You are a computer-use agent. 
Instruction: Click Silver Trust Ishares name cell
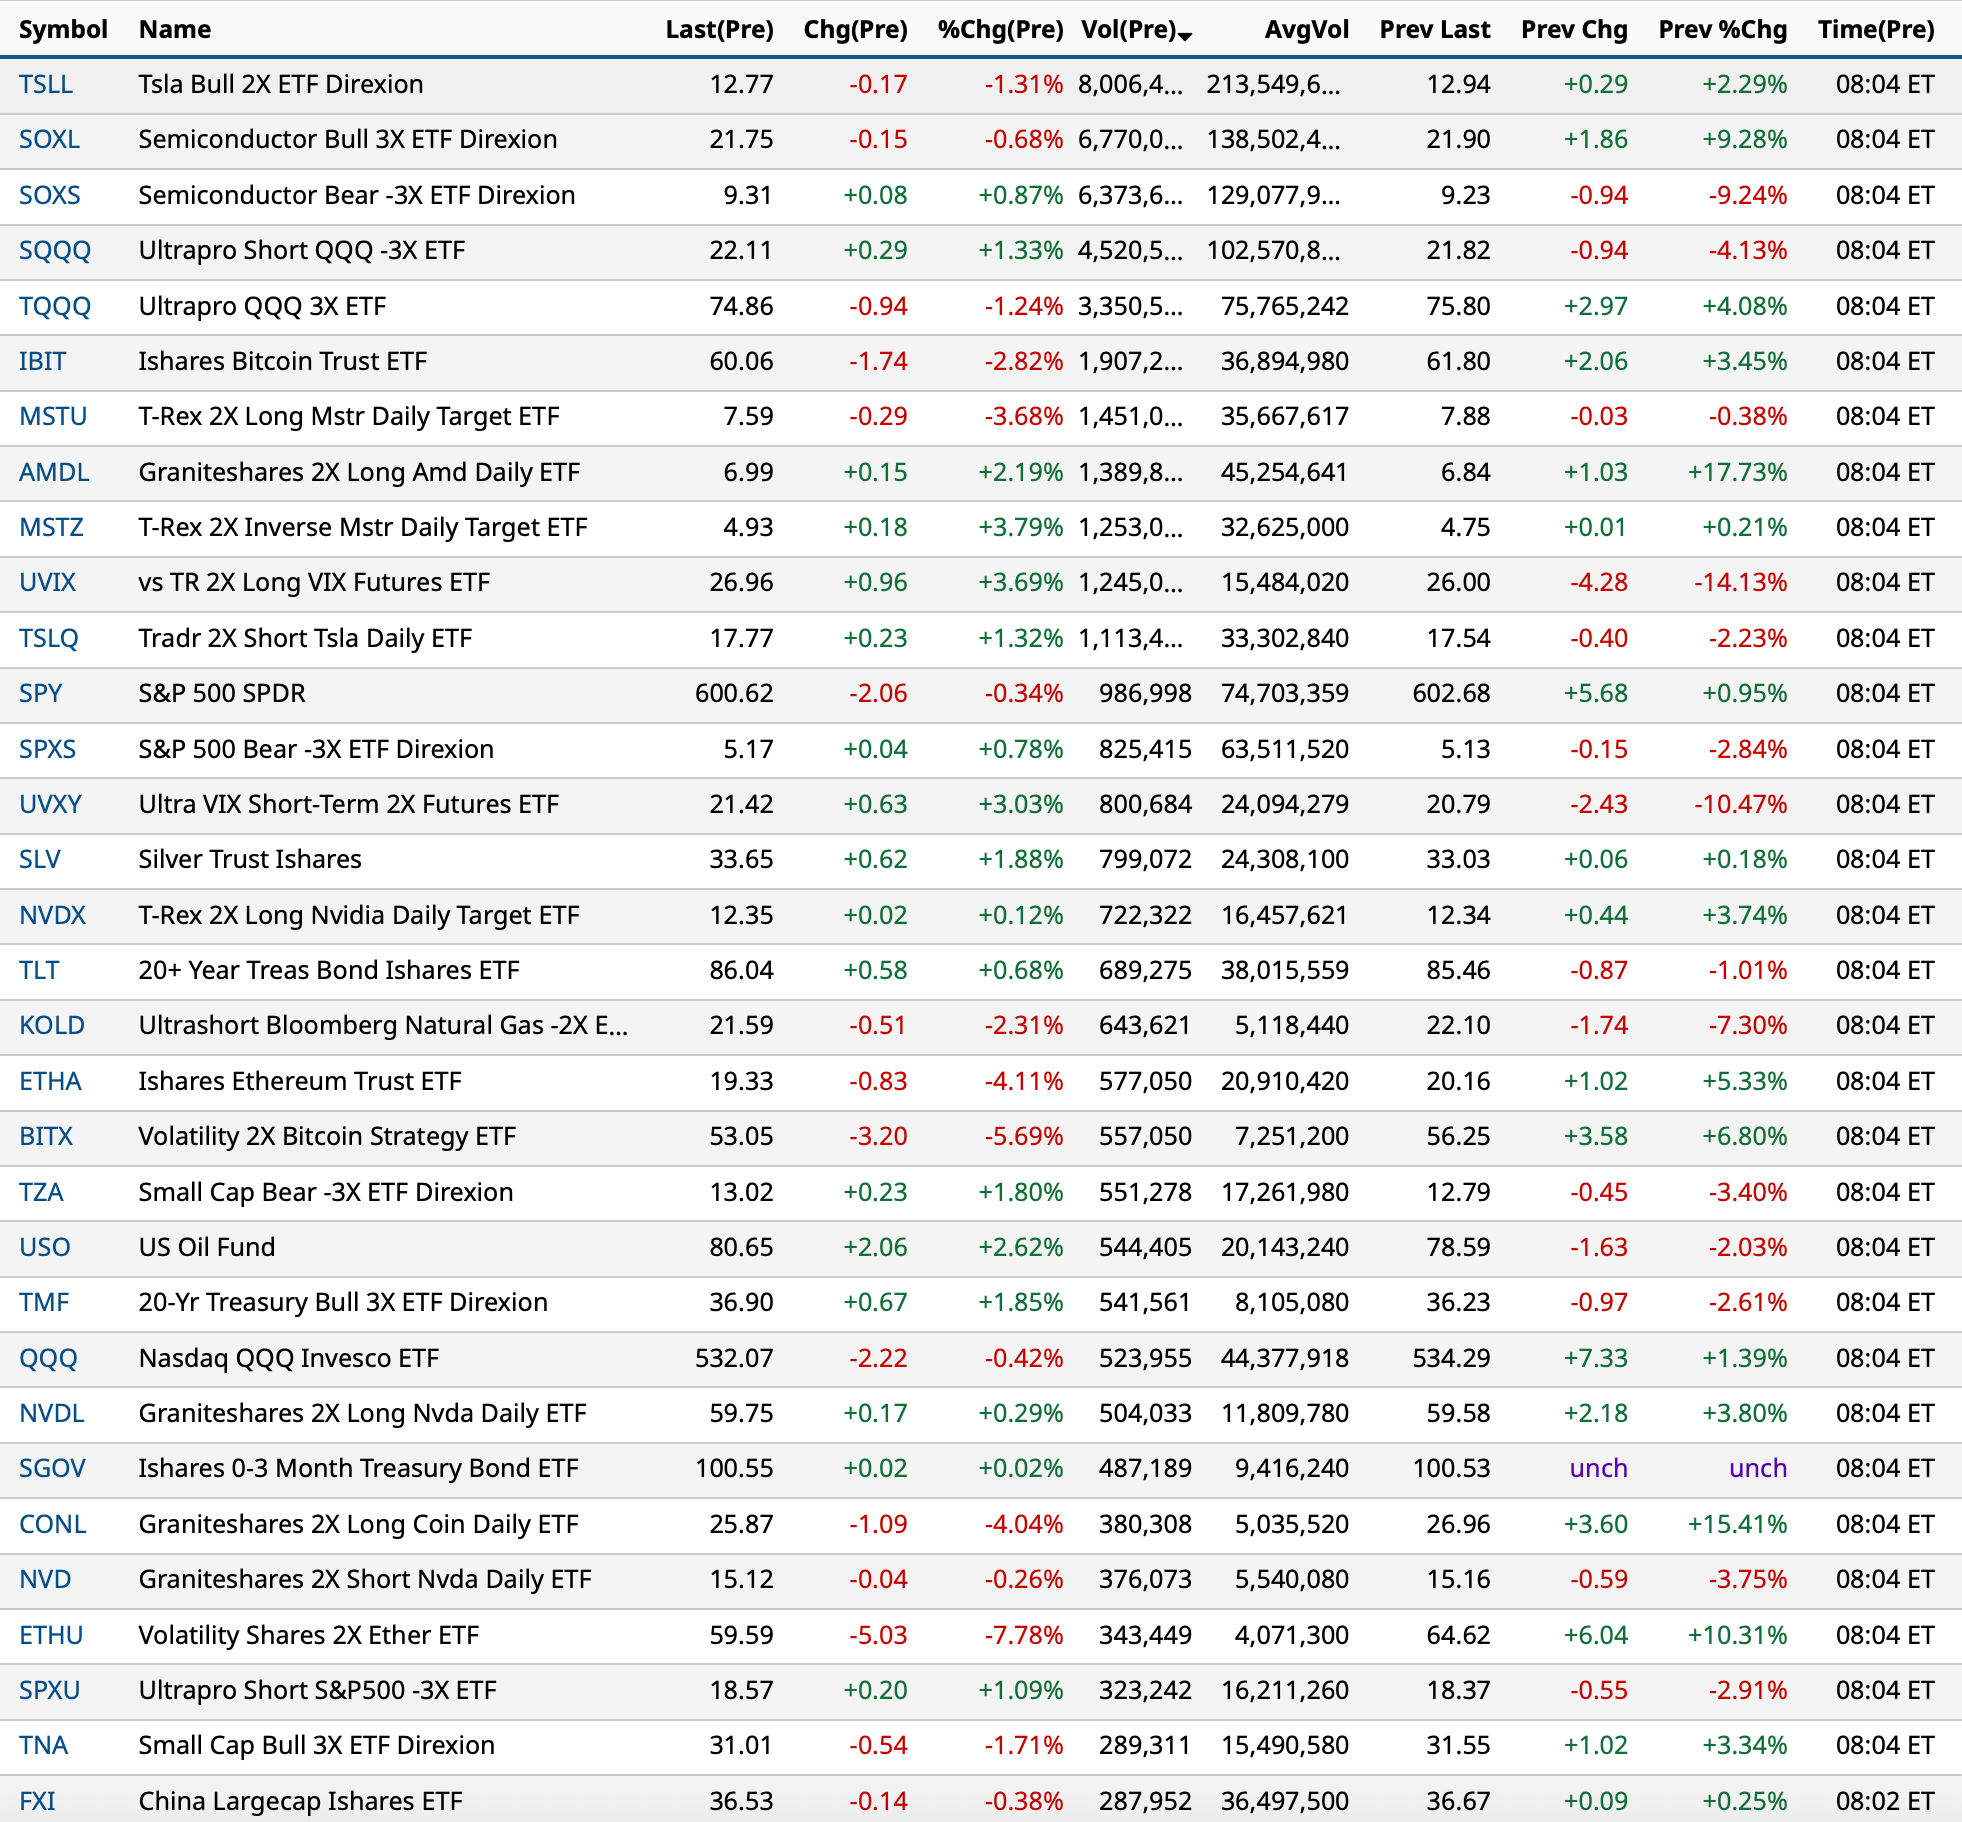pyautogui.click(x=249, y=859)
